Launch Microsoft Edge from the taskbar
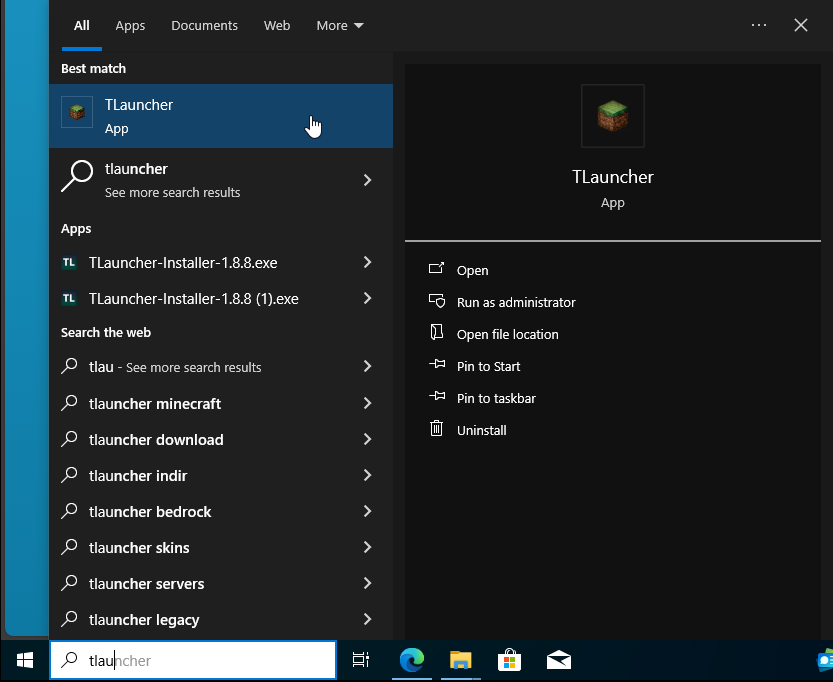This screenshot has width=833, height=682. (x=412, y=660)
